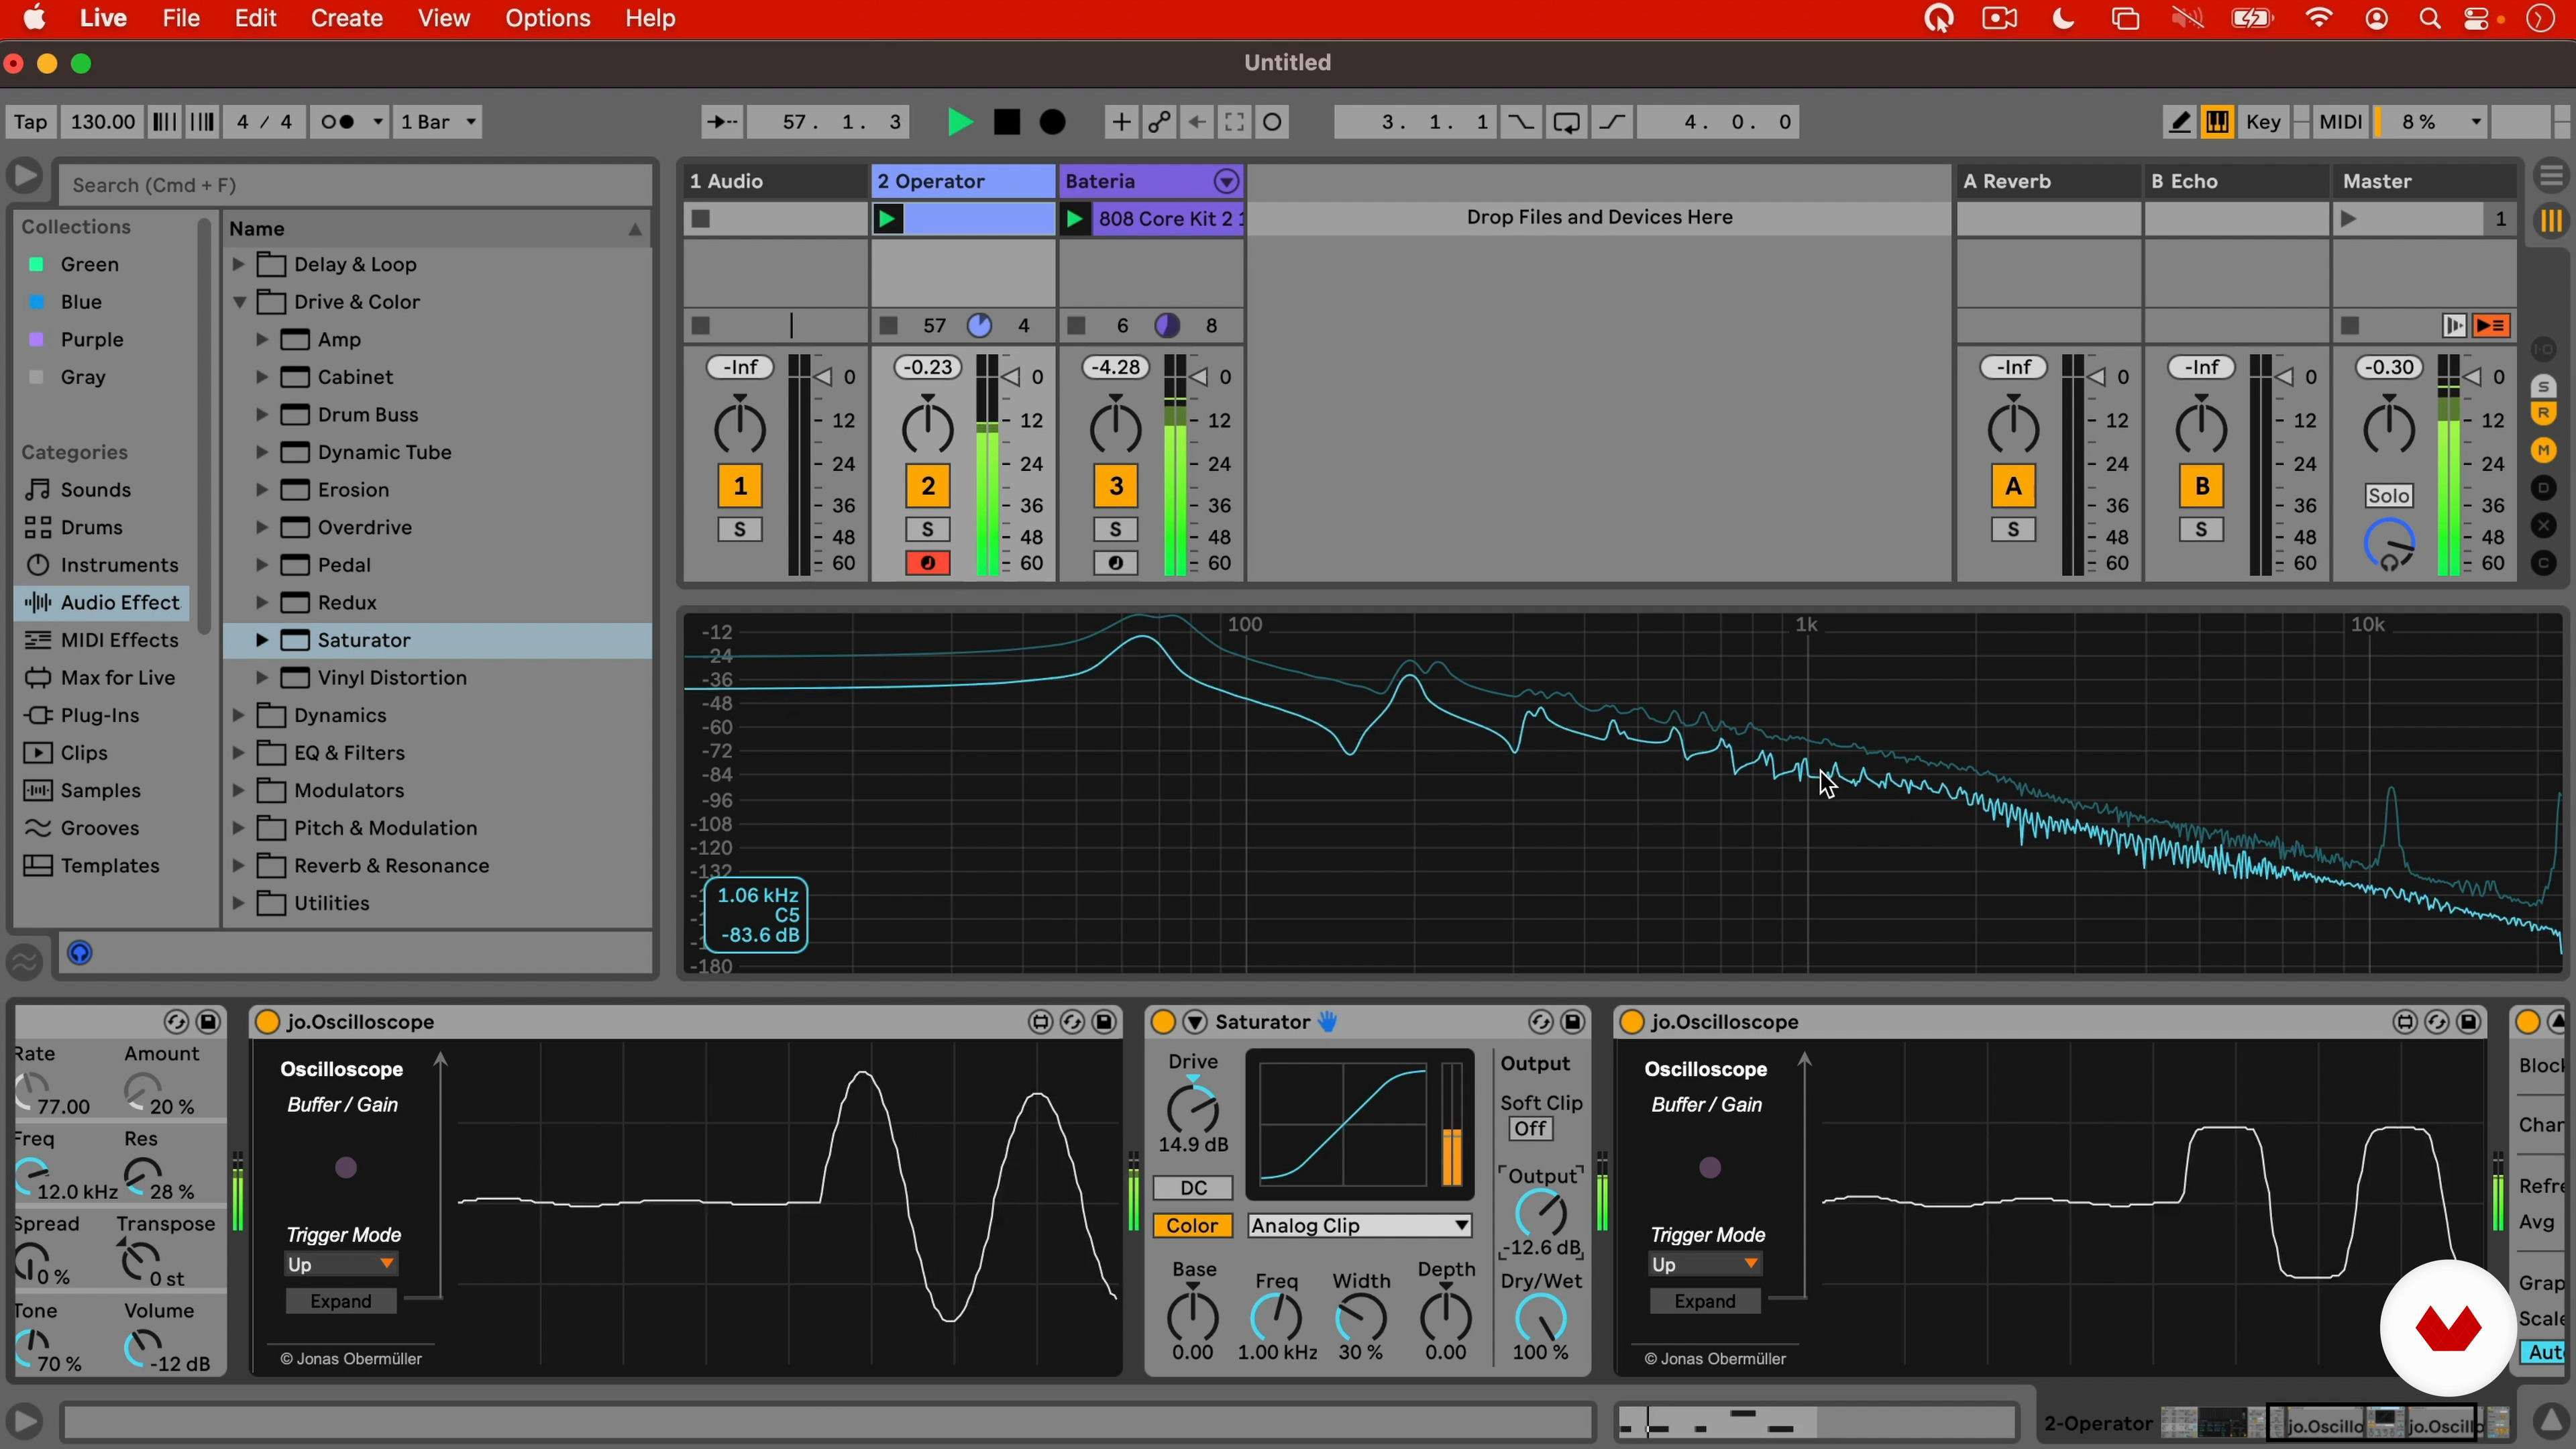Enable MIDI Map Mode
The width and height of the screenshot is (2576, 1449).
2340,122
